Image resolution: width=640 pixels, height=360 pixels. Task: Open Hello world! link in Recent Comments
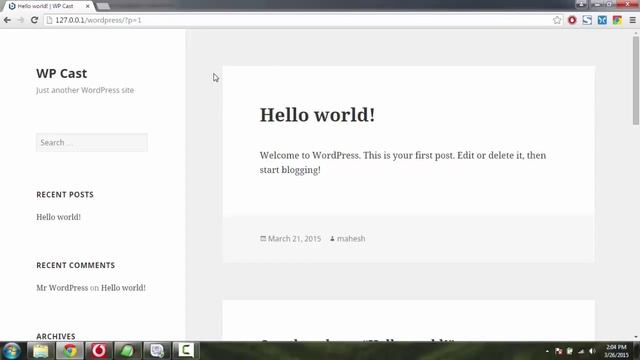(x=123, y=288)
